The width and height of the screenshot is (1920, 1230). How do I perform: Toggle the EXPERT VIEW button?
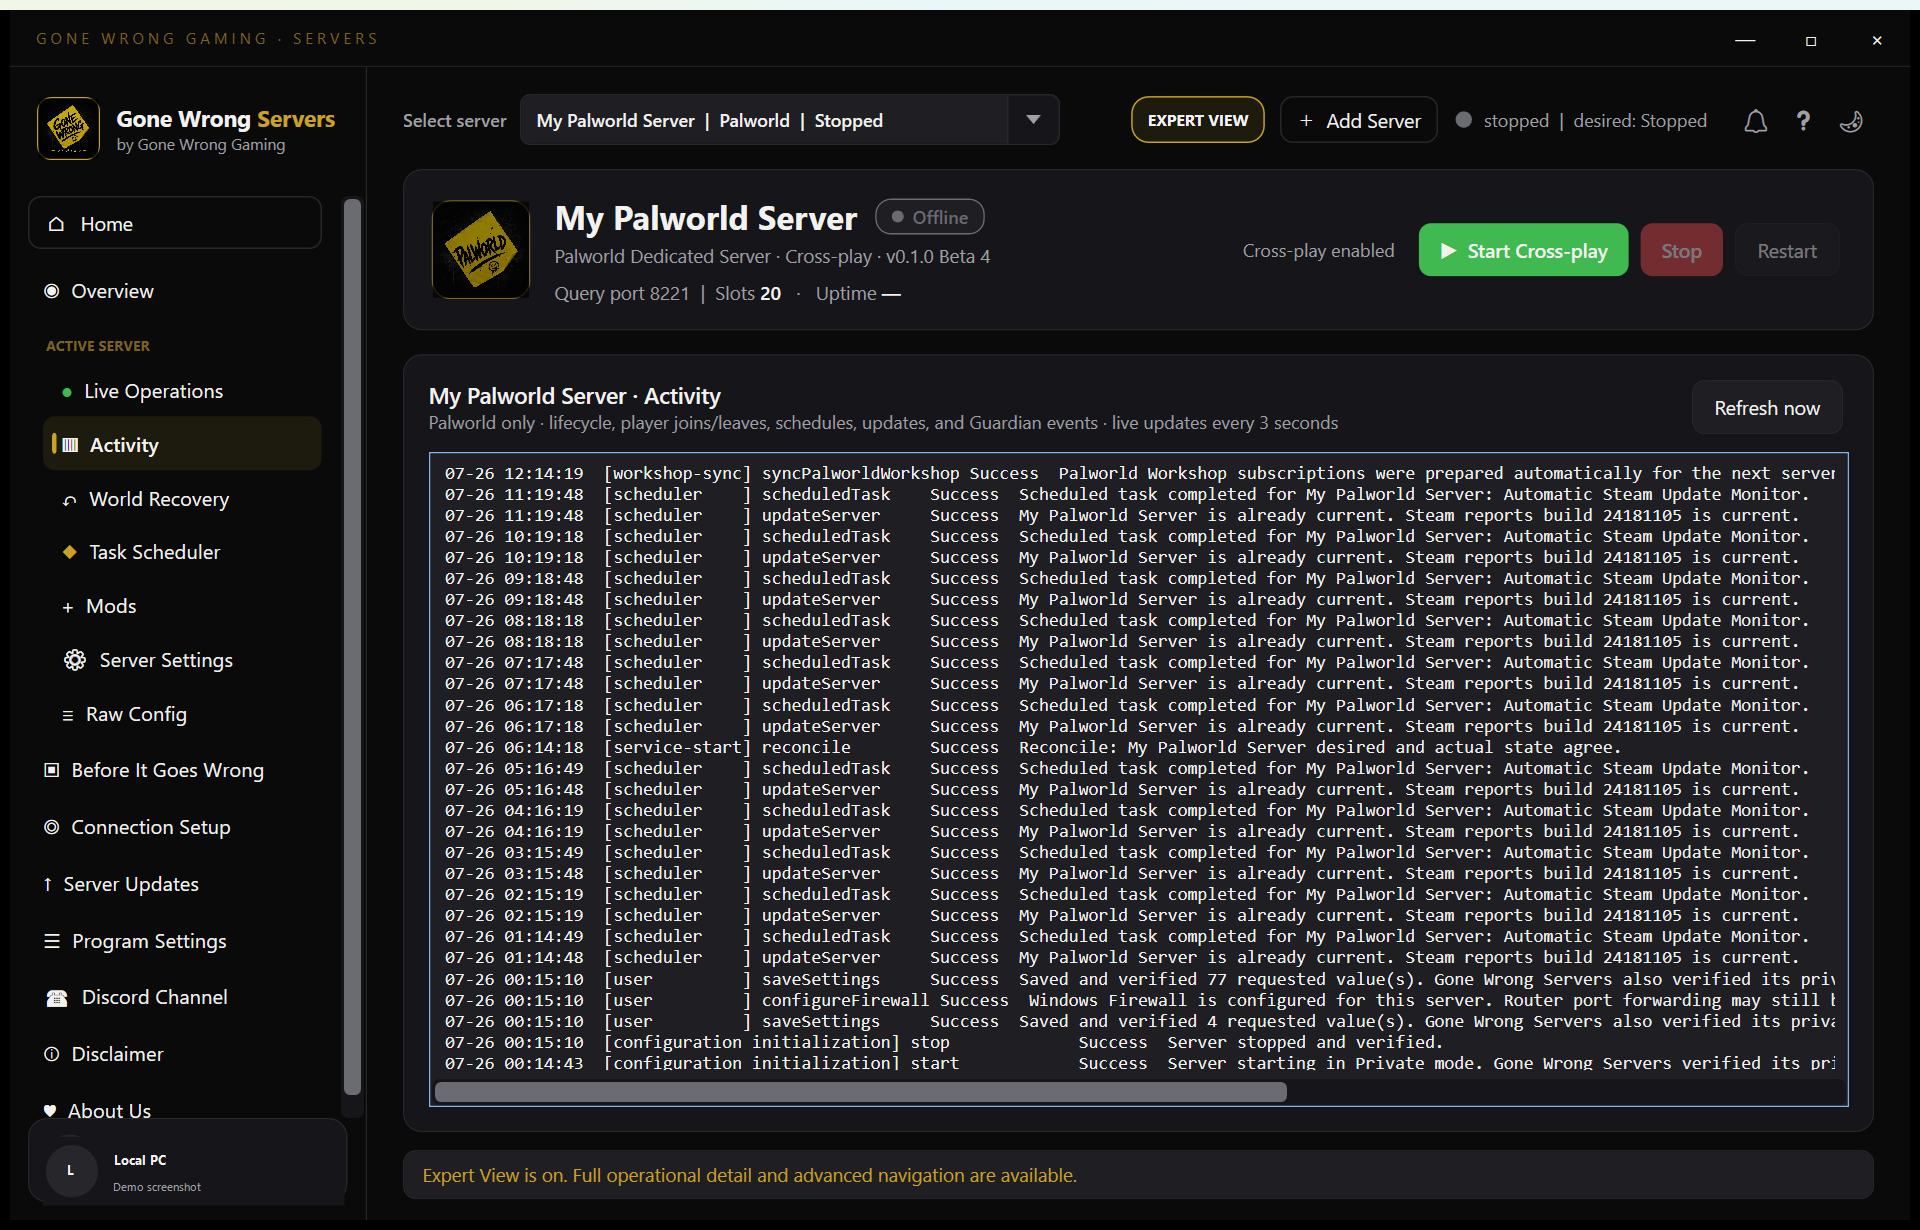click(x=1197, y=120)
